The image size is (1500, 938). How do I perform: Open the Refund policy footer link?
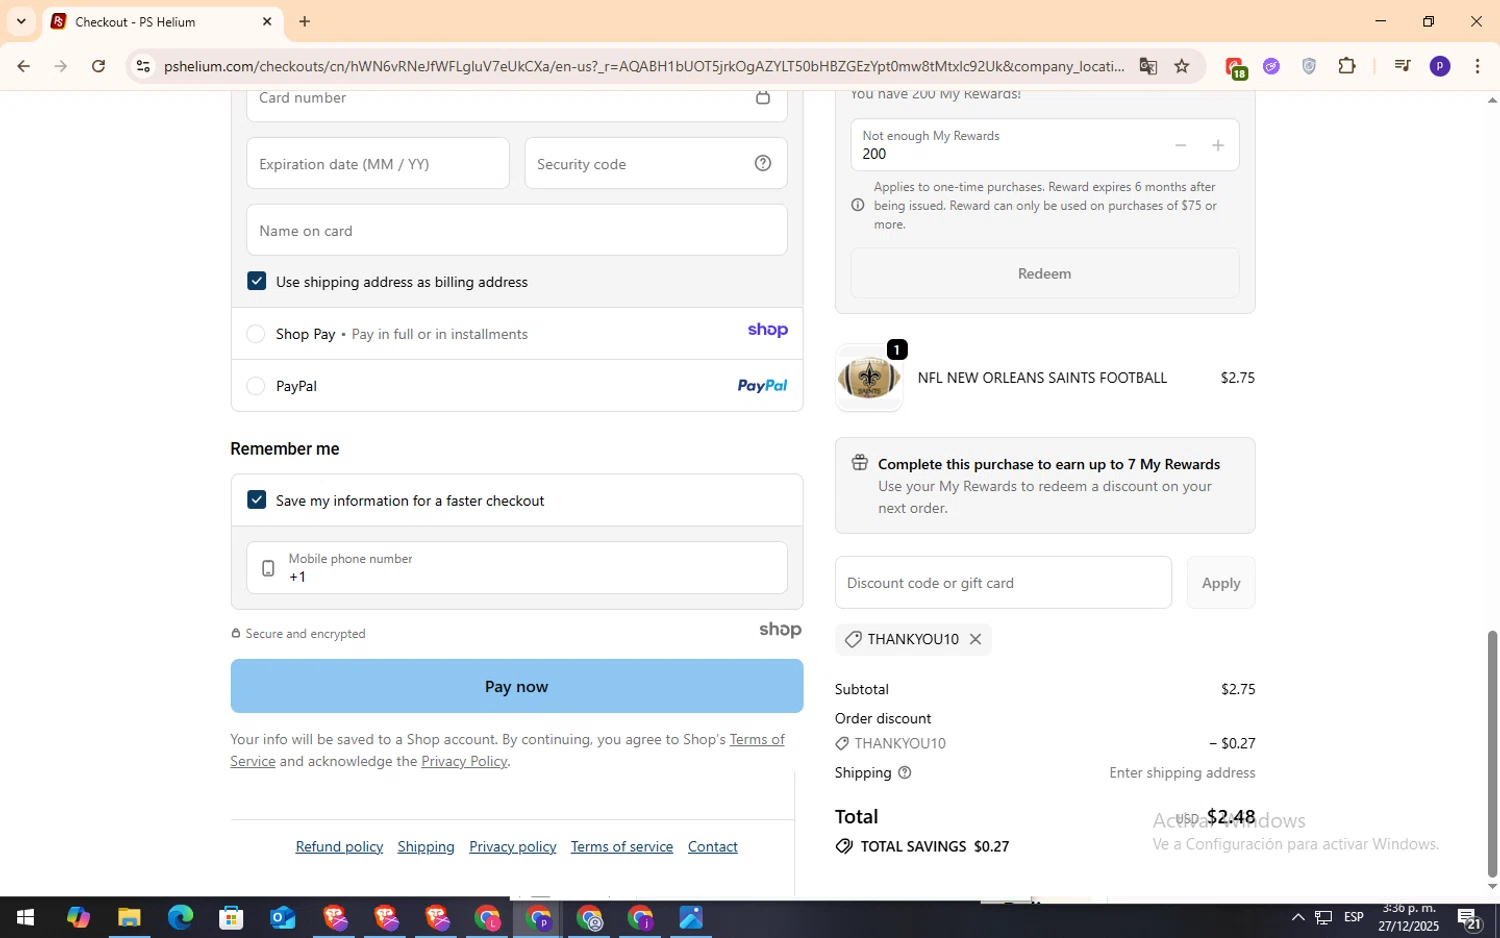(x=339, y=846)
